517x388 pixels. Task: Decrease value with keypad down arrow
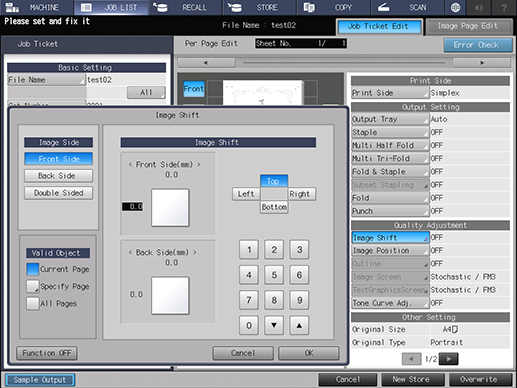tap(274, 325)
